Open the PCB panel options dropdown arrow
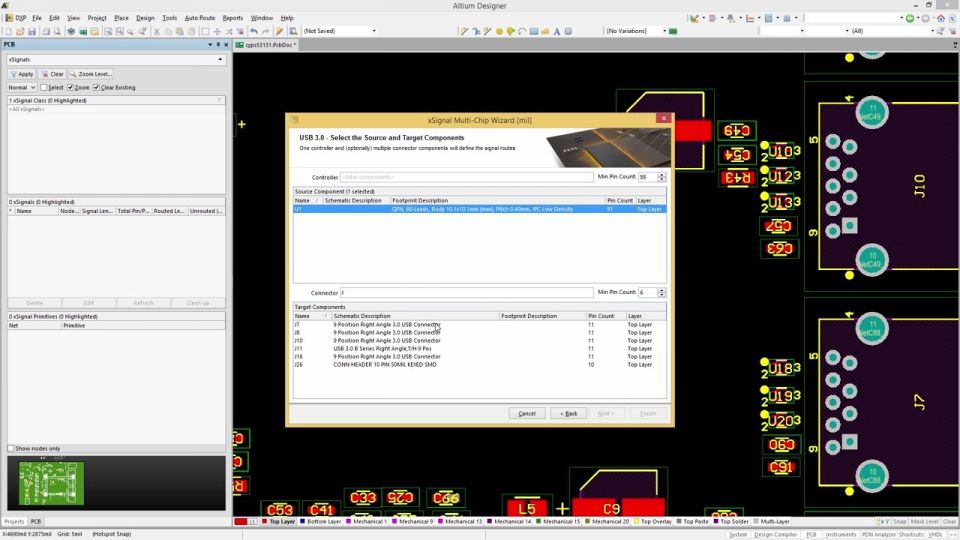The image size is (960, 540). coord(210,45)
